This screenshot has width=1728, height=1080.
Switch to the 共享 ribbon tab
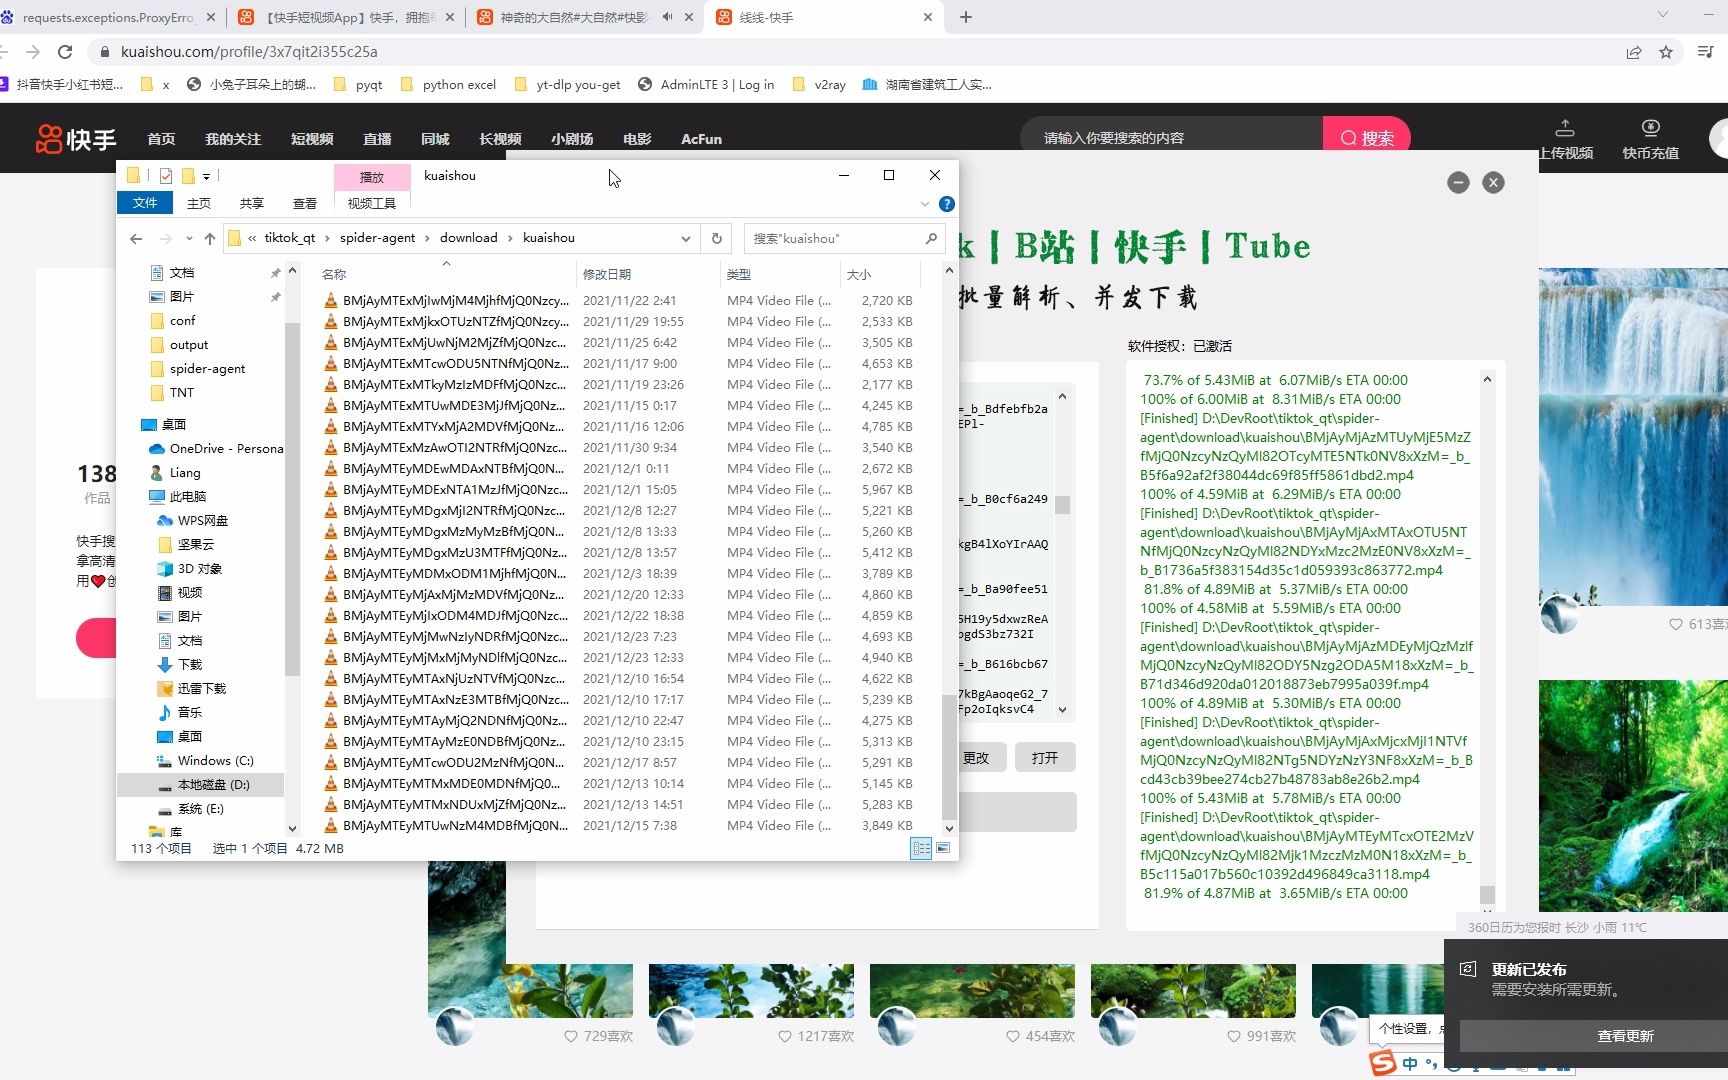252,203
